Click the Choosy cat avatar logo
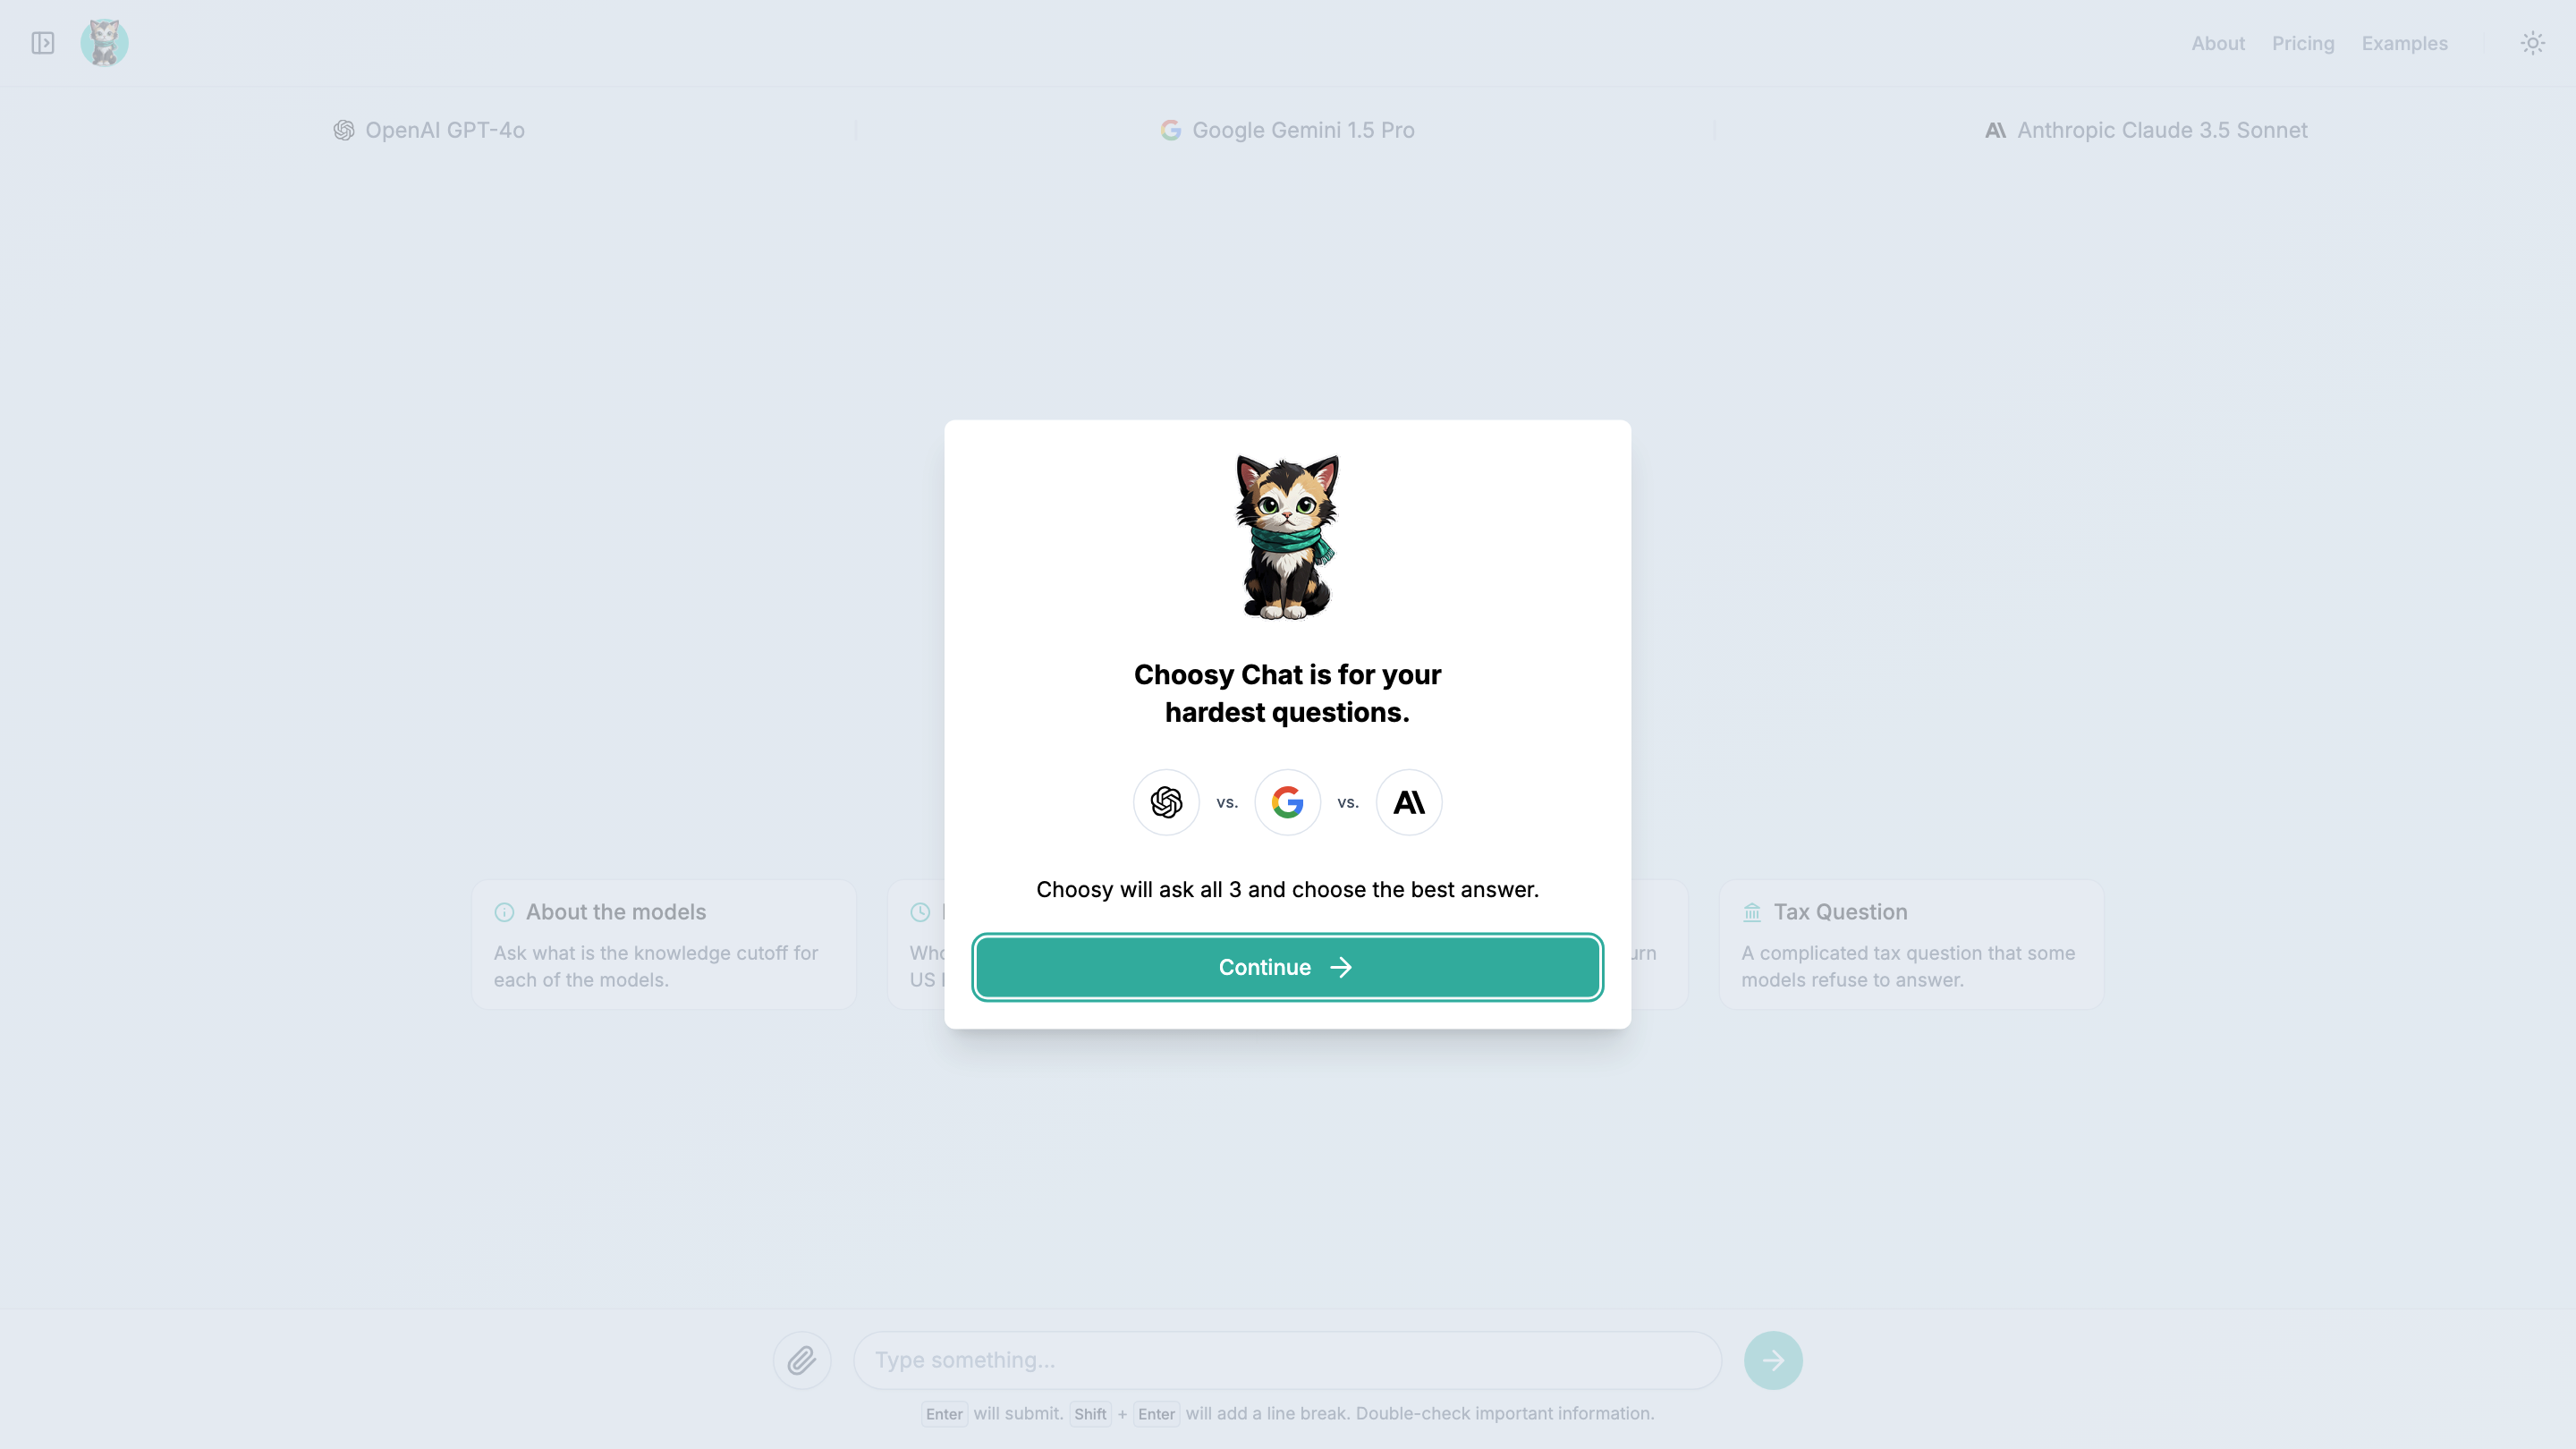Image resolution: width=2576 pixels, height=1449 pixels. 104,43
